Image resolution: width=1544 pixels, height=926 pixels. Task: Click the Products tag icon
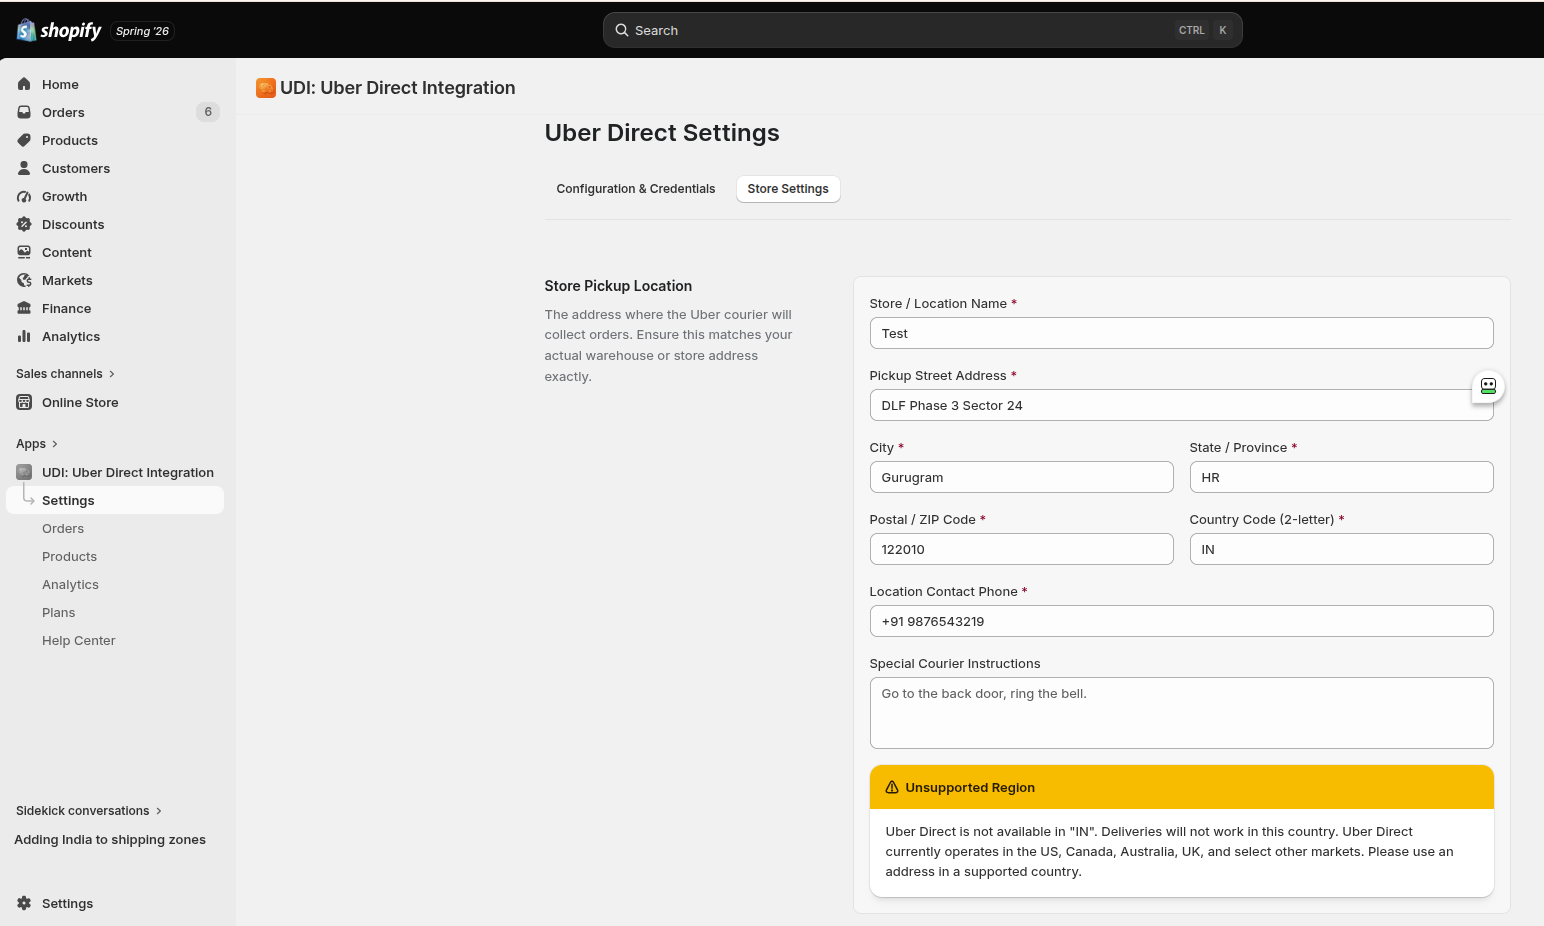coord(24,140)
